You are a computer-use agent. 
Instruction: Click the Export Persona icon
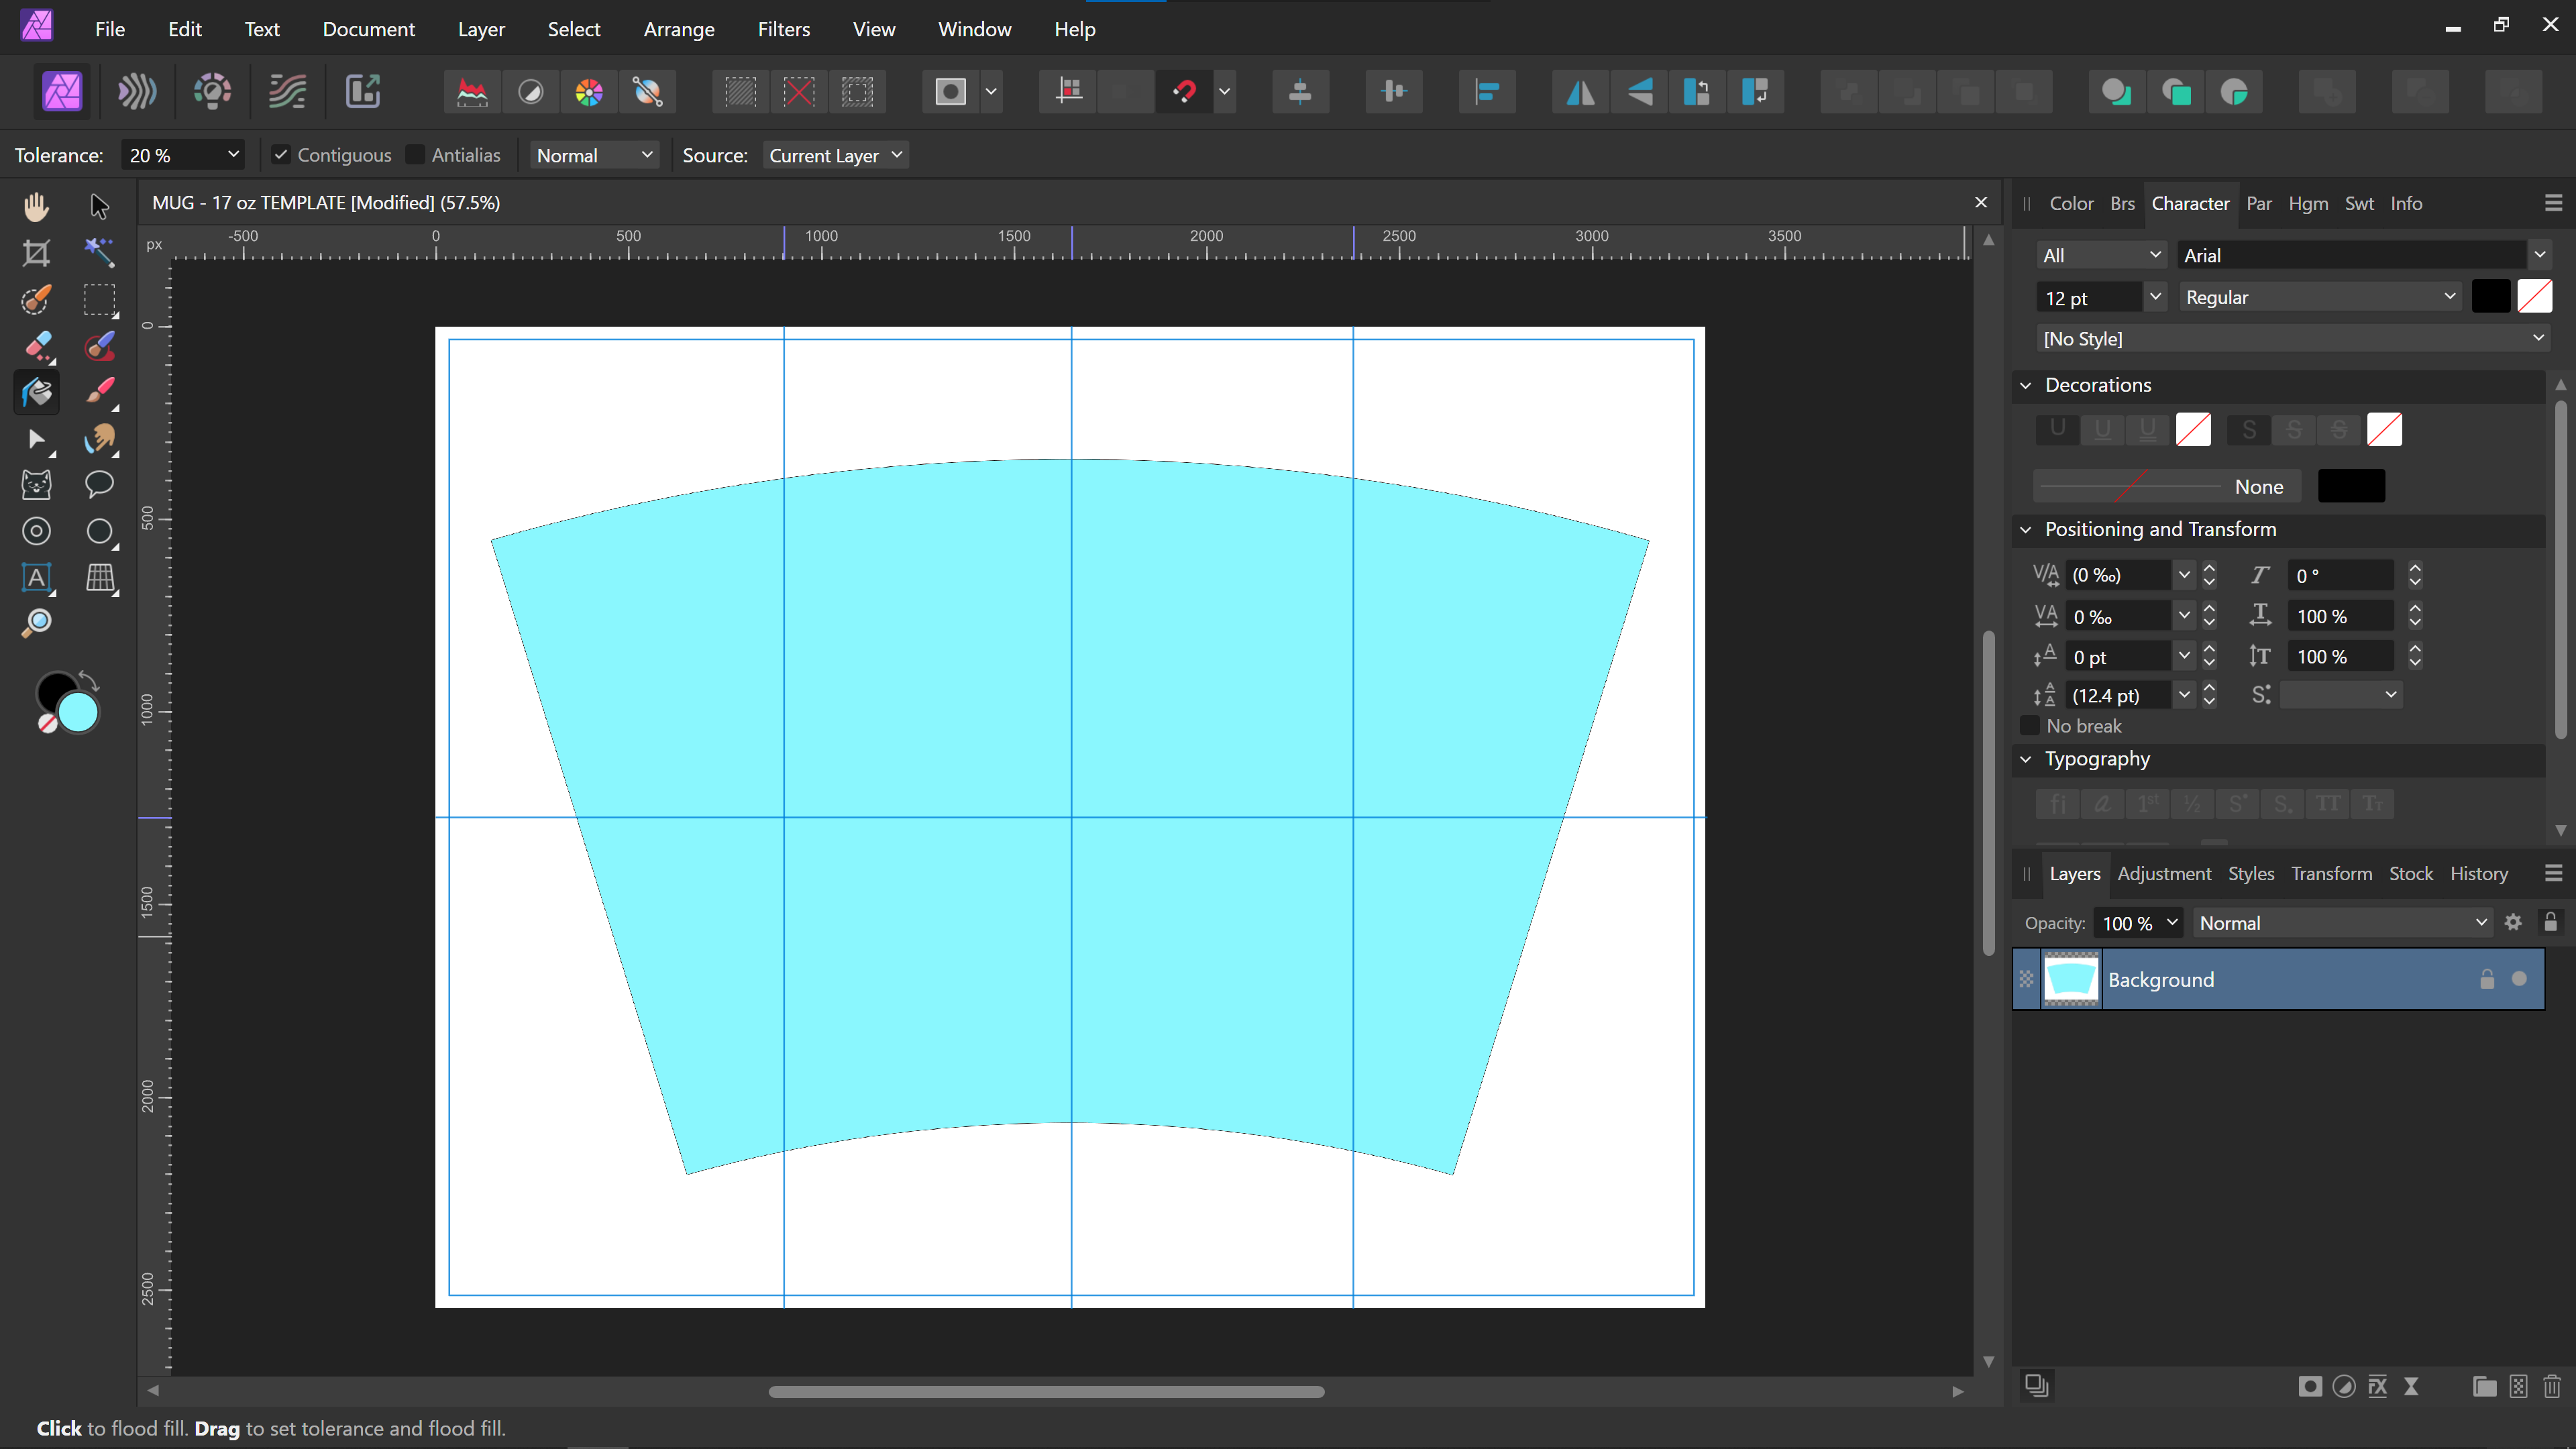362,92
